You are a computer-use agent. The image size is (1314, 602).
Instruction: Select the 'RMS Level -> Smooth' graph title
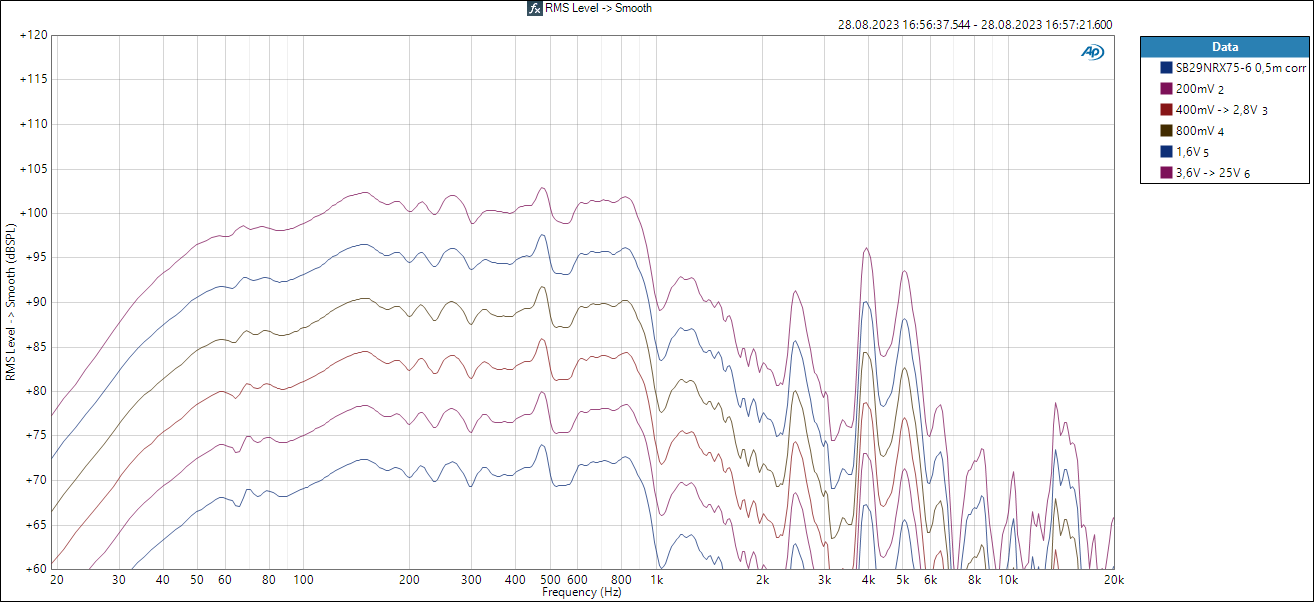pyautogui.click(x=598, y=8)
